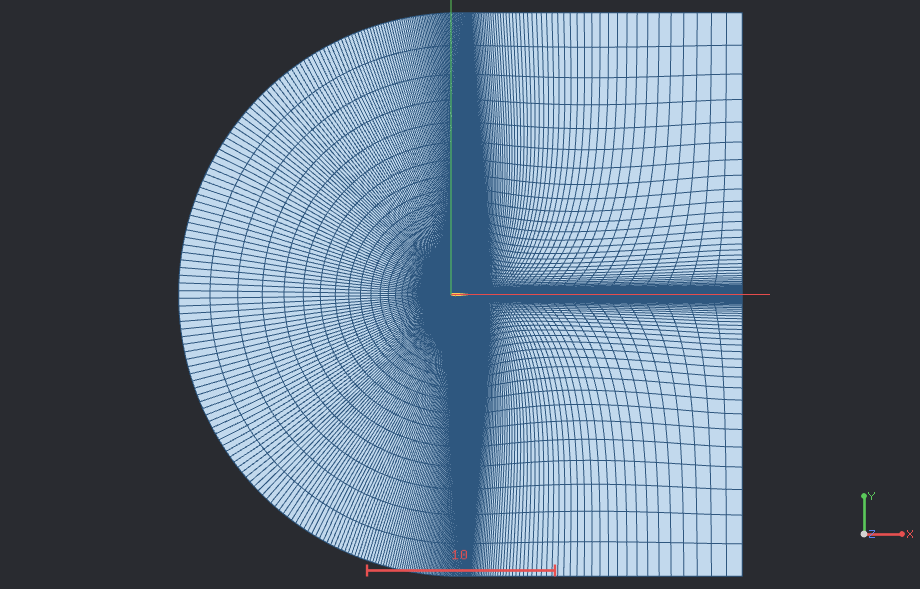The width and height of the screenshot is (920, 589).
Task: Click the red X axis handle on gizmo
Action: [902, 534]
